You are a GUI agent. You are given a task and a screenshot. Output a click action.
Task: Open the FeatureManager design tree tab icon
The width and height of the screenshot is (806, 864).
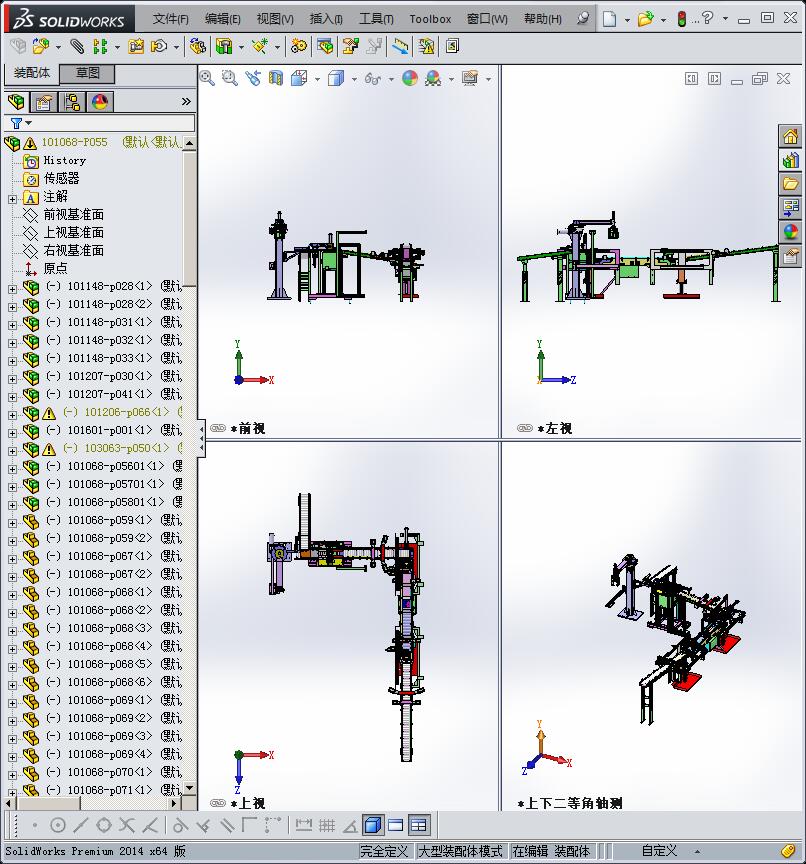tap(16, 102)
